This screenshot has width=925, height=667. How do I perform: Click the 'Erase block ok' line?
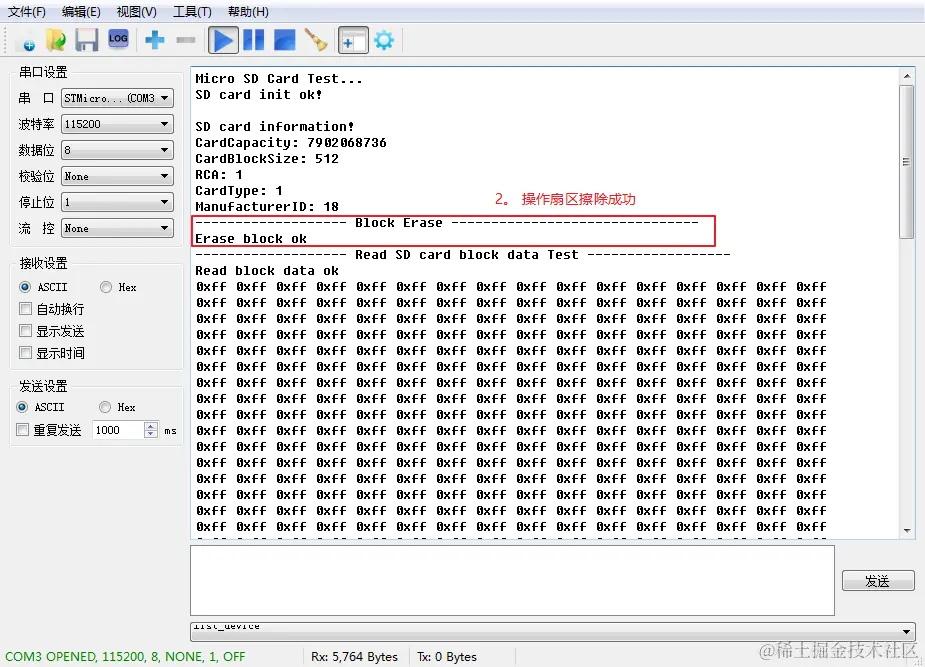pyautogui.click(x=251, y=239)
